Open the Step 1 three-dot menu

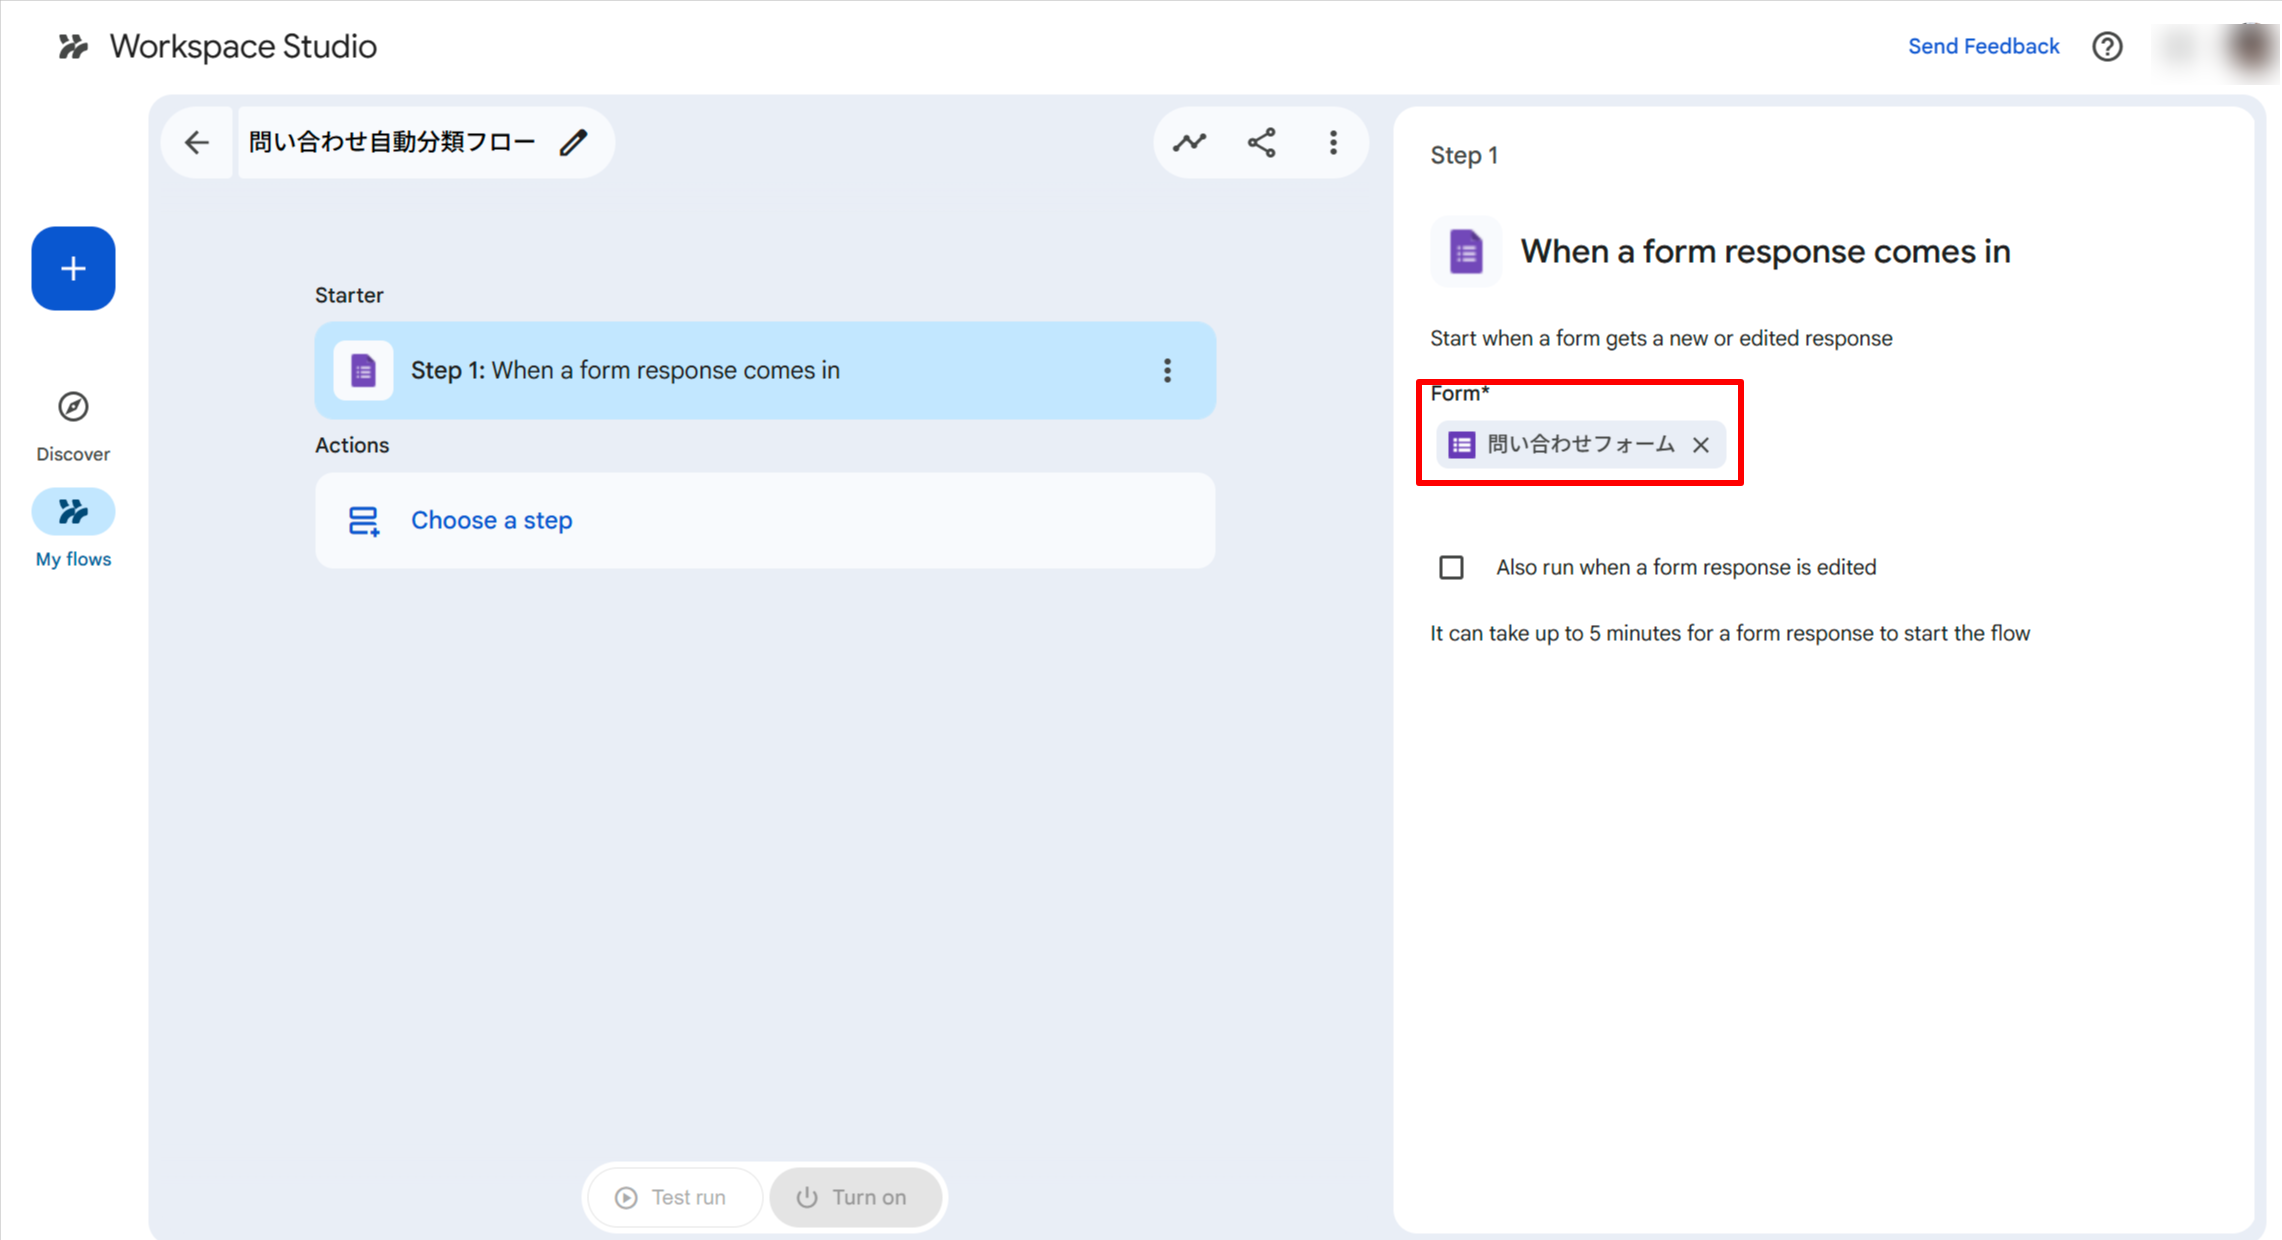[1167, 371]
